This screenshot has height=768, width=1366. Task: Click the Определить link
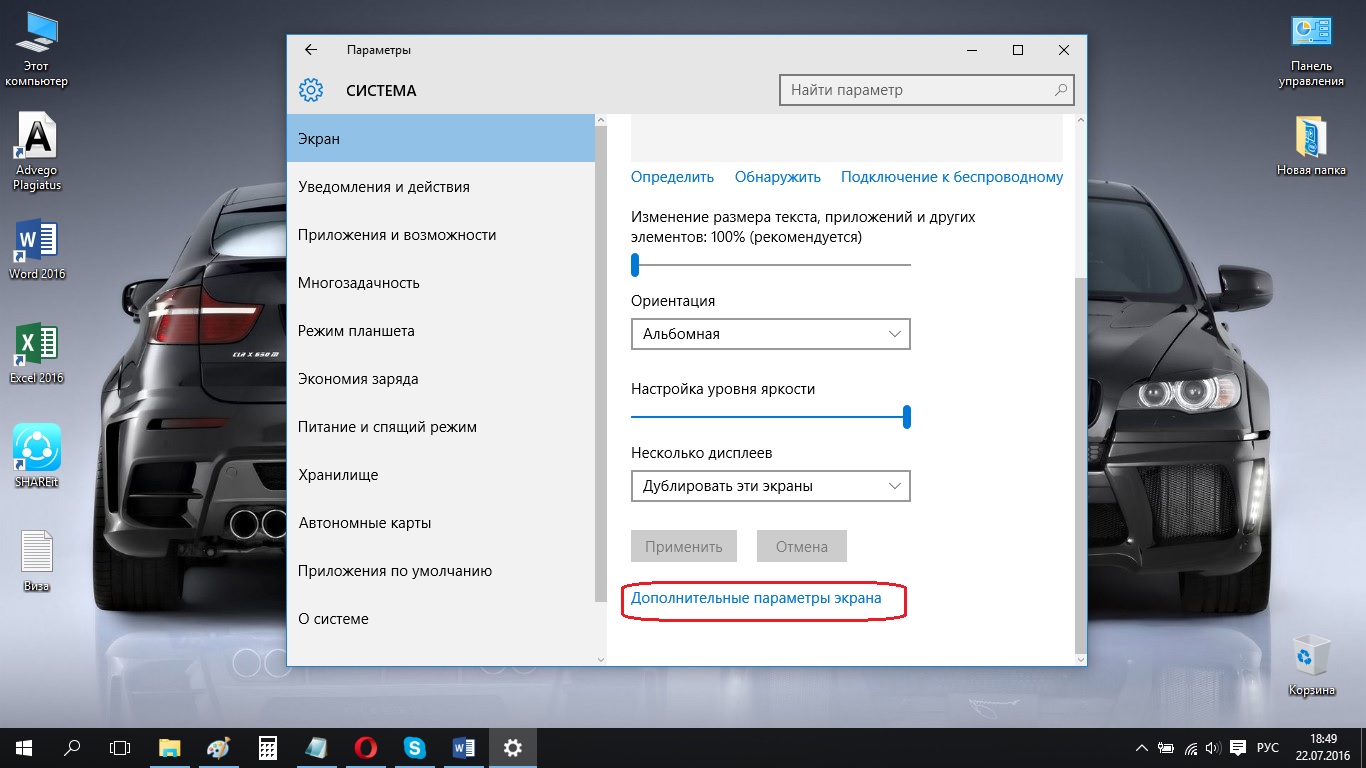tap(672, 177)
